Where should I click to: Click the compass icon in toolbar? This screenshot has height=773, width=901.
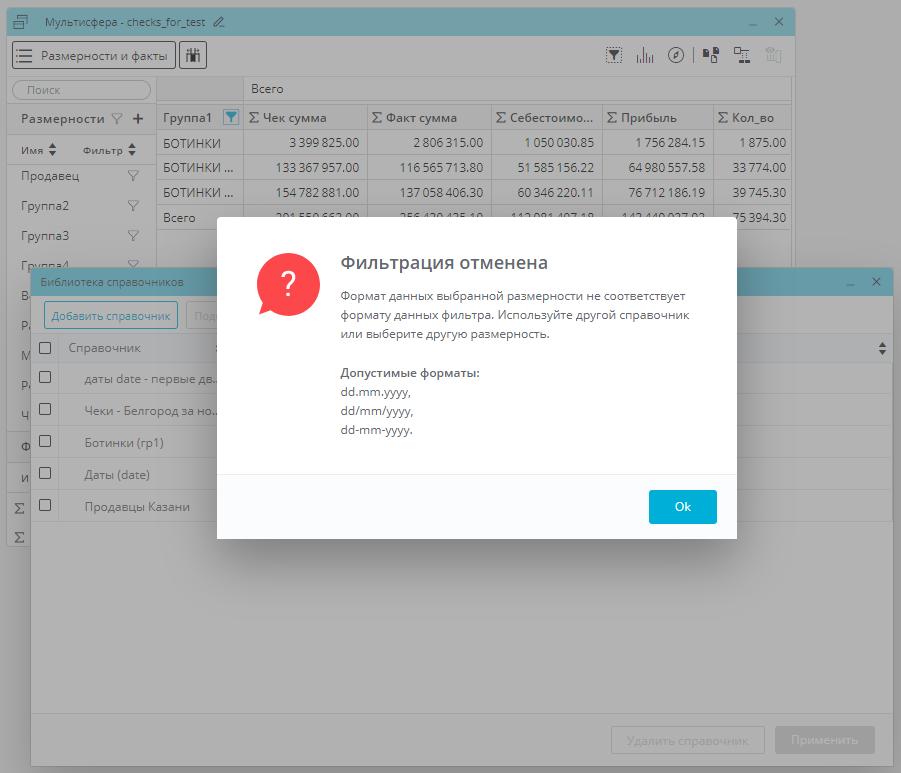(676, 56)
